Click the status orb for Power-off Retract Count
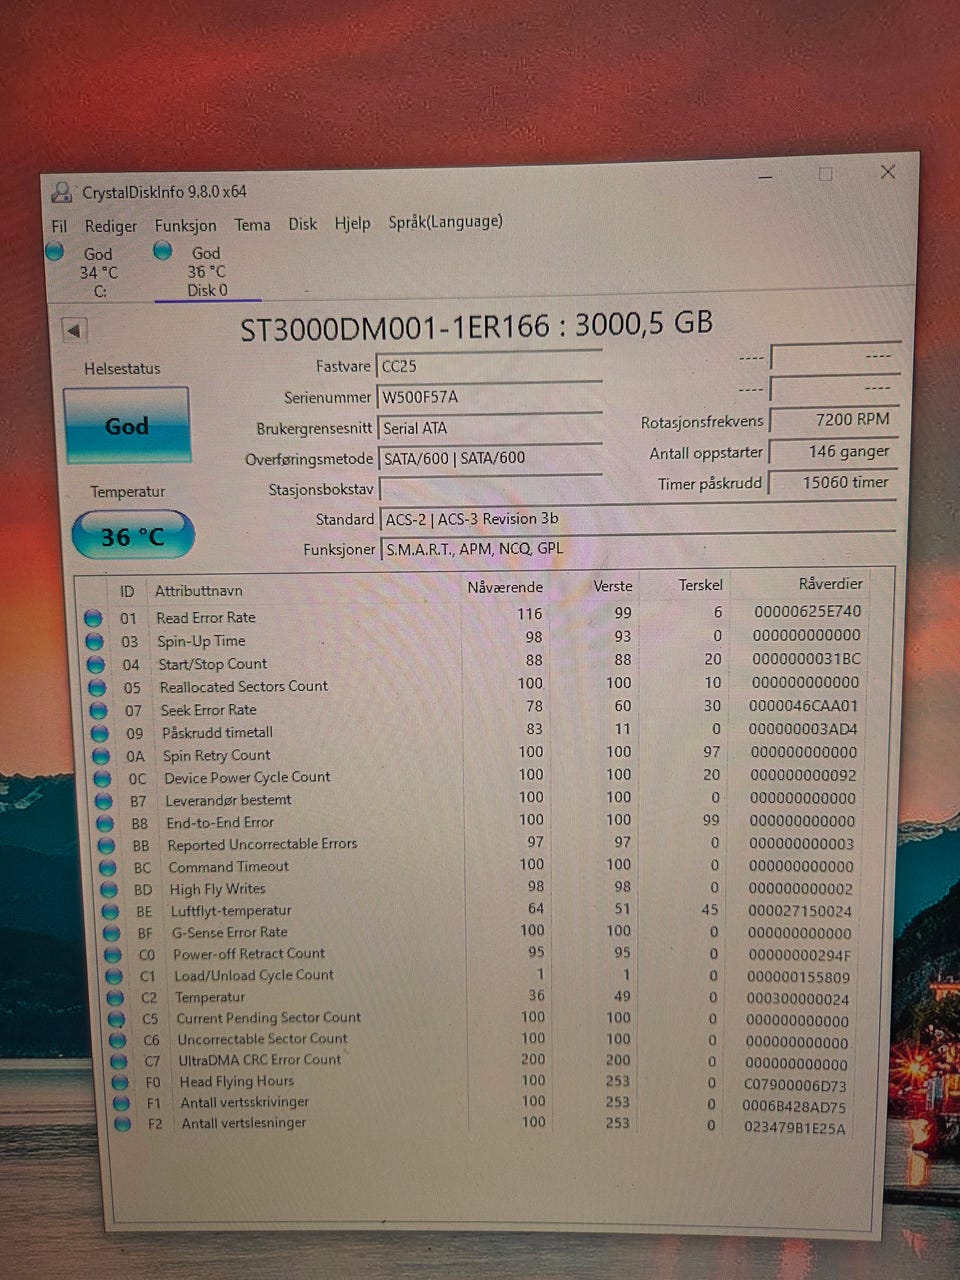Screen dimensions: 960x1280 pos(112,955)
